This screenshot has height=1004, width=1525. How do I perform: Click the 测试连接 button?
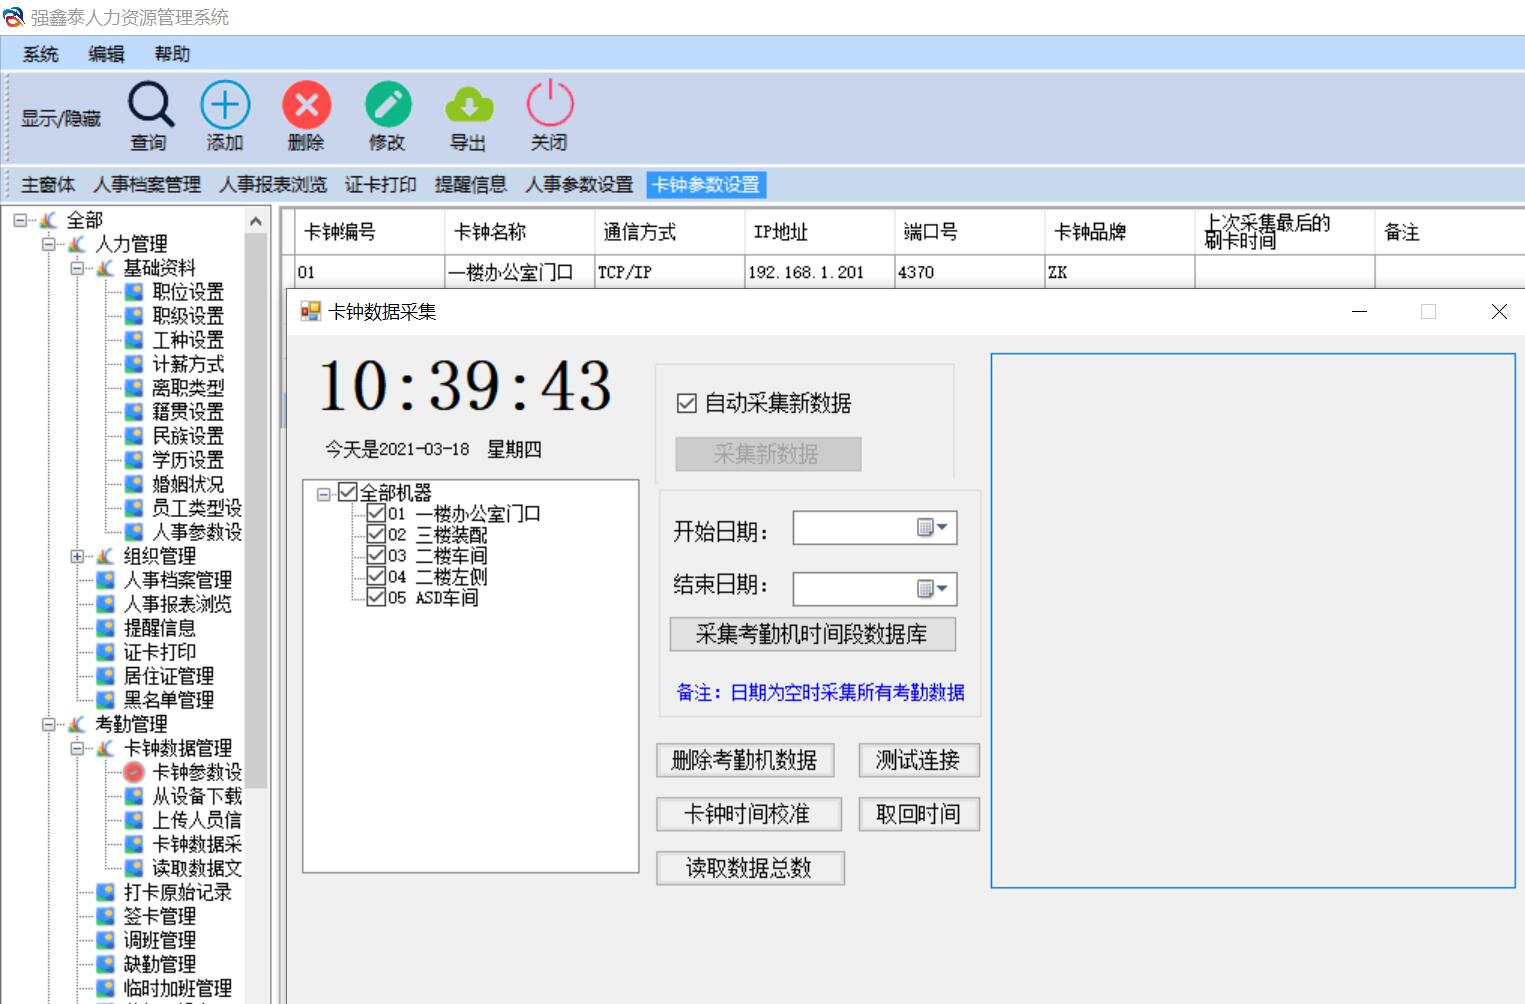(x=917, y=760)
